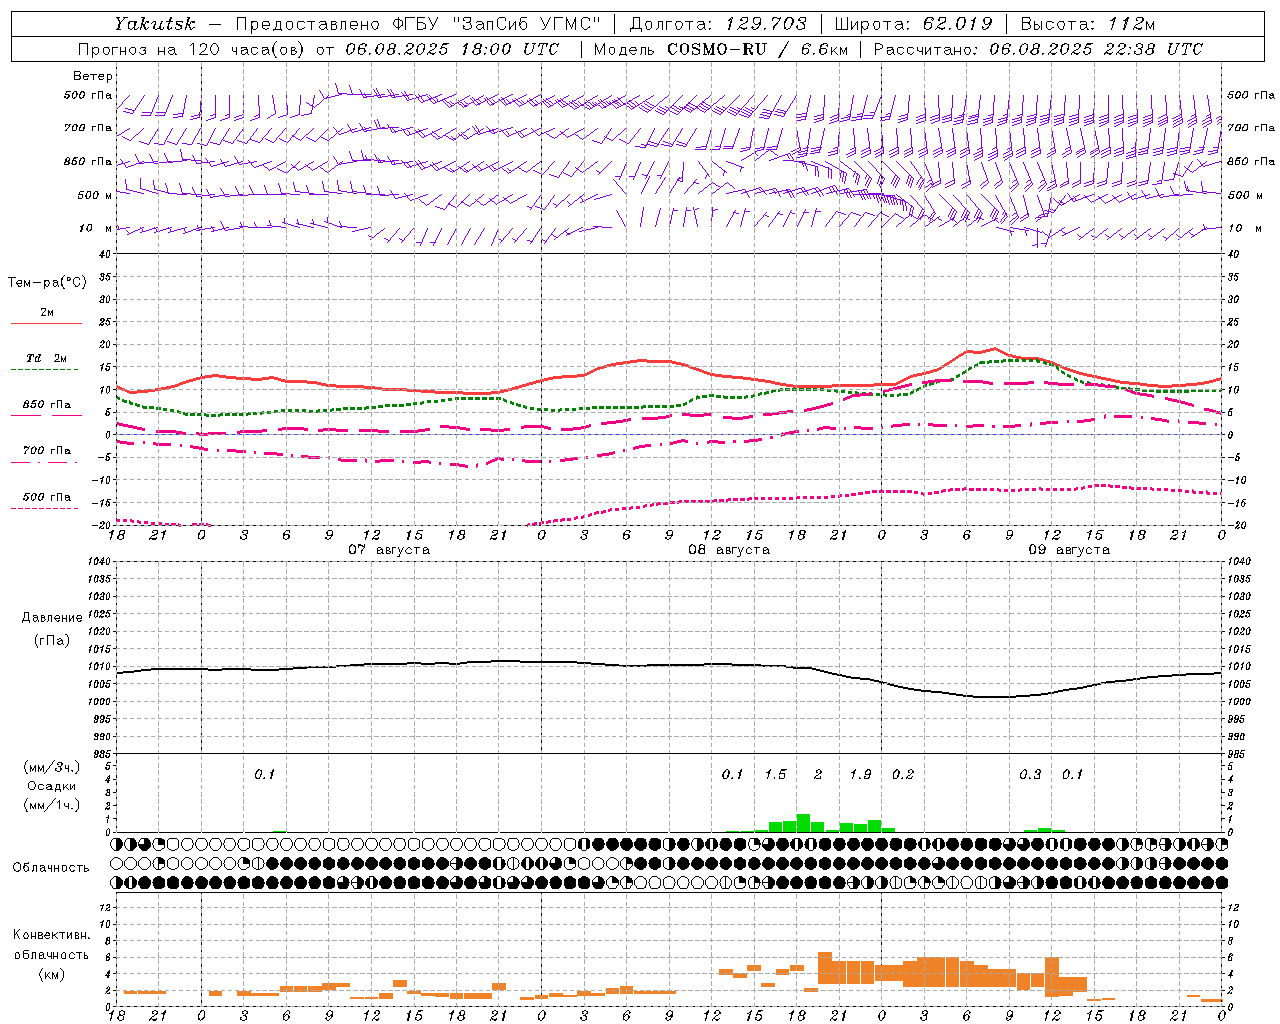Click the tallest green precipitation bar

tap(803, 823)
